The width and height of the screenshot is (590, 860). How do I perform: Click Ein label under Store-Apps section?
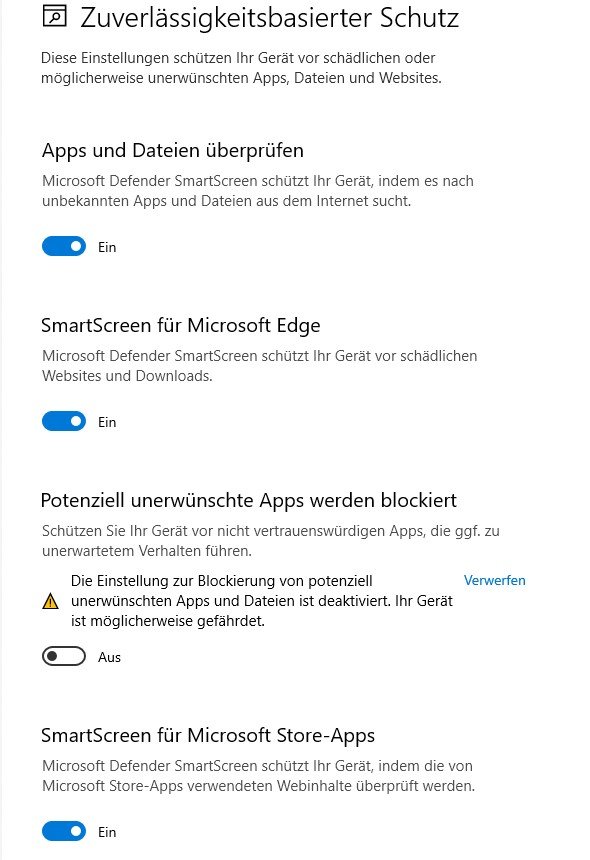pyautogui.click(x=107, y=832)
